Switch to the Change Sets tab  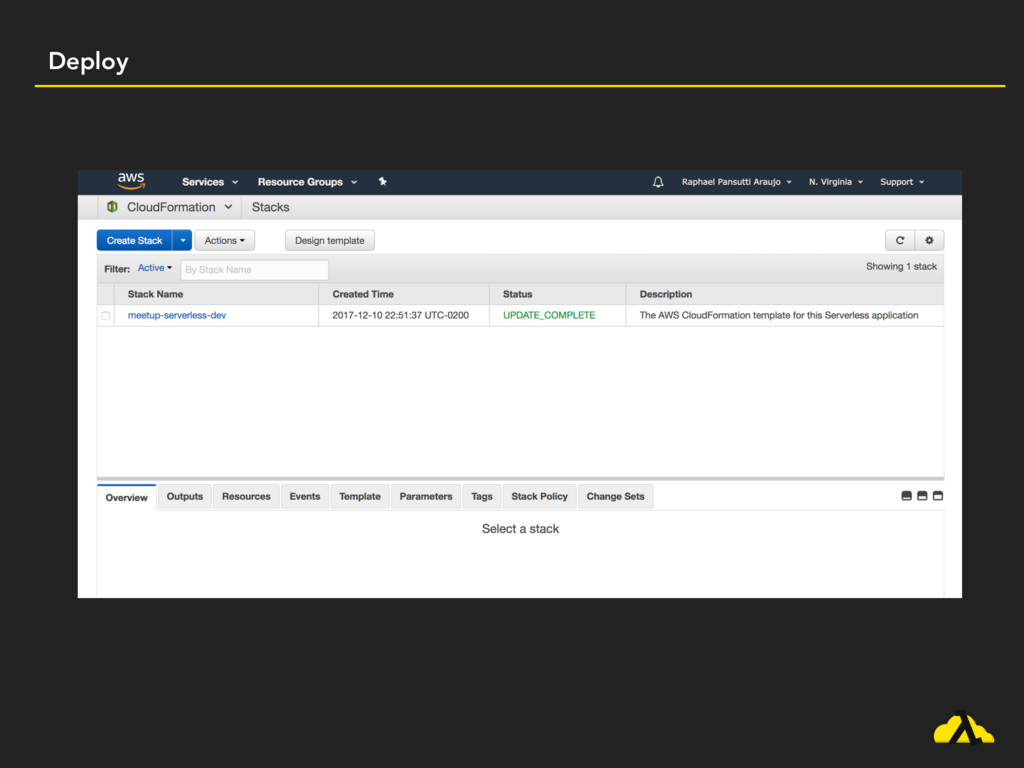pyautogui.click(x=615, y=496)
